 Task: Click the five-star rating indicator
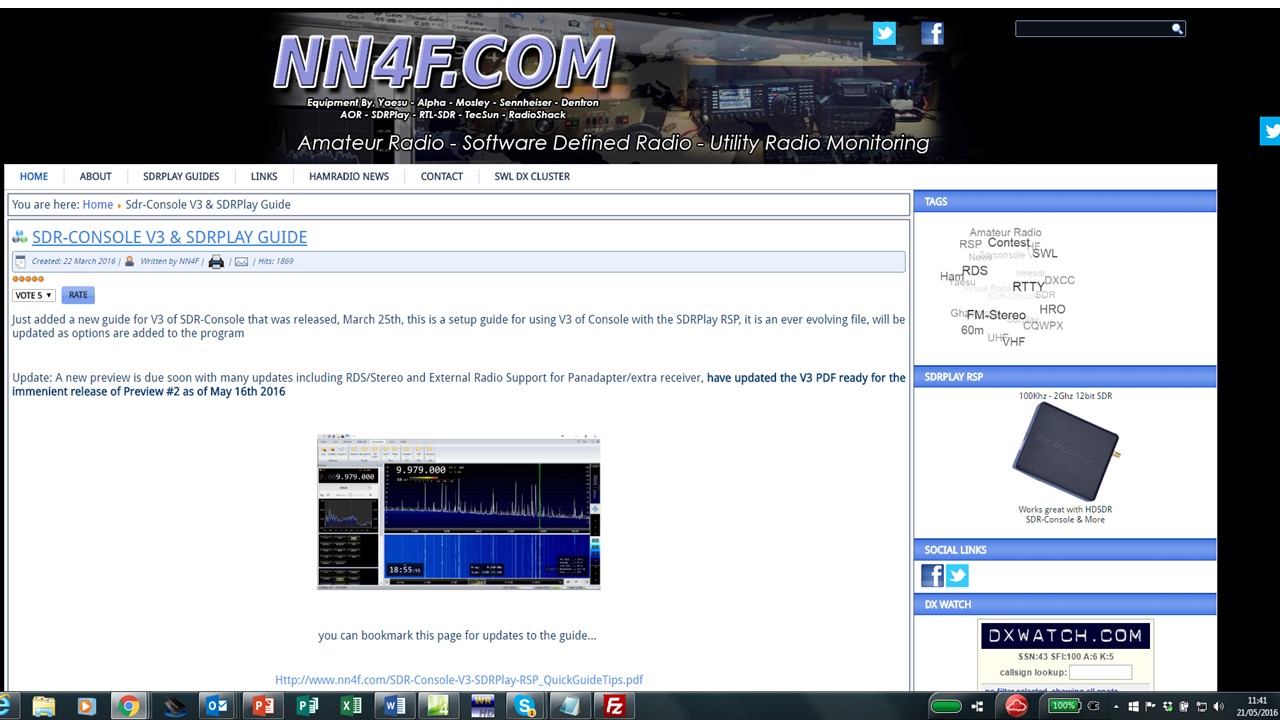coord(28,279)
